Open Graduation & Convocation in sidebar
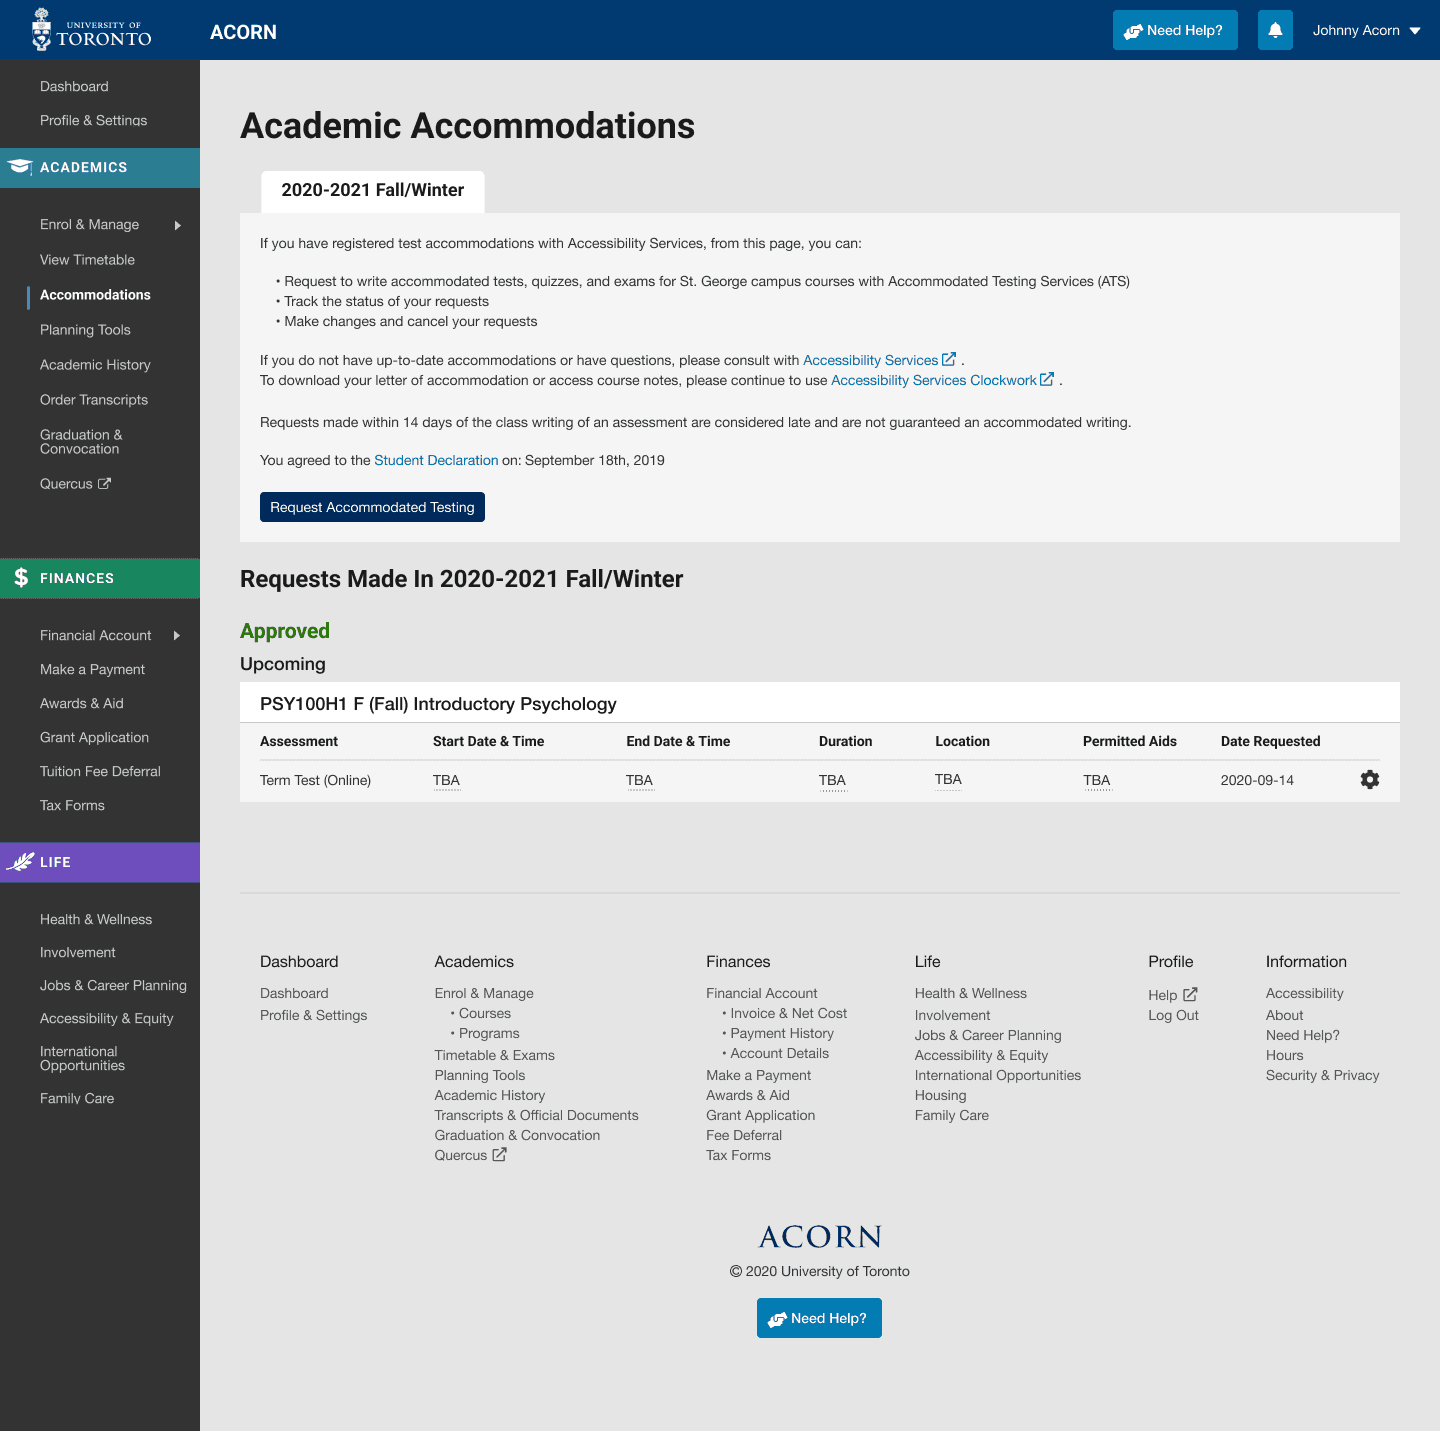This screenshot has width=1440, height=1432. tap(81, 442)
